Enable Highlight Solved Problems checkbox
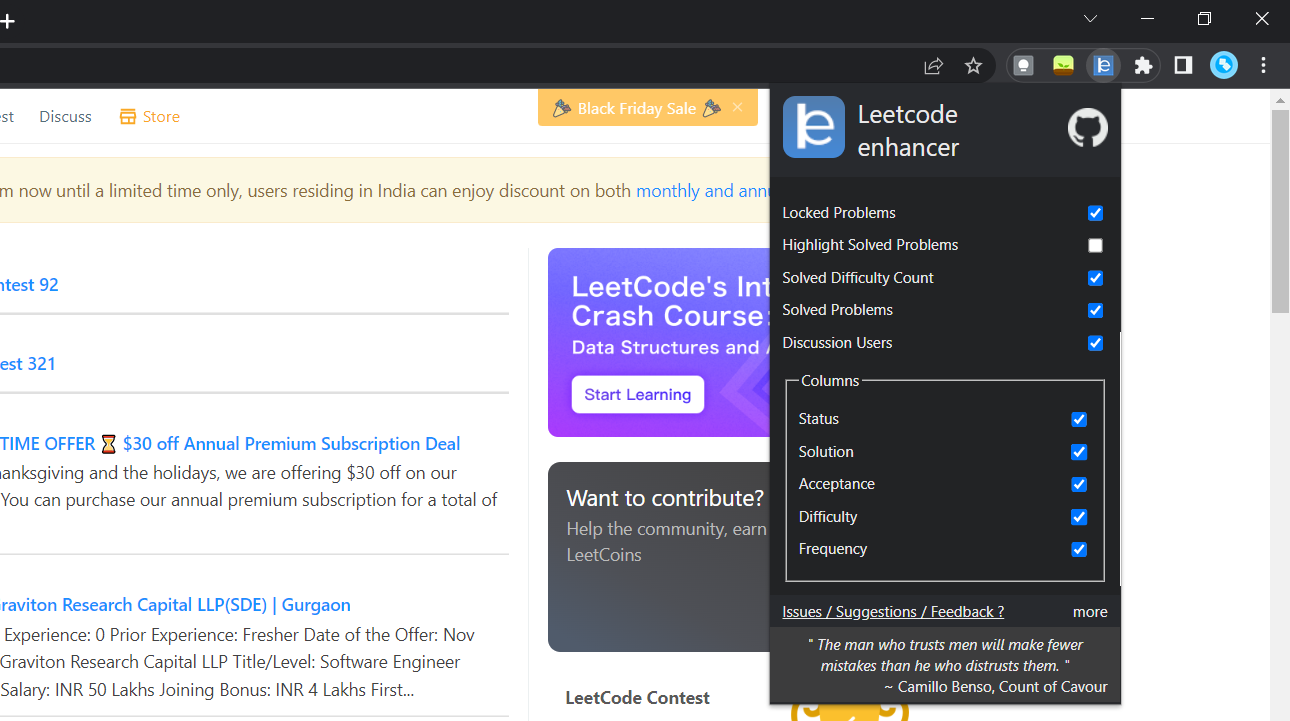Screen dimensions: 1290x721 tap(1095, 245)
